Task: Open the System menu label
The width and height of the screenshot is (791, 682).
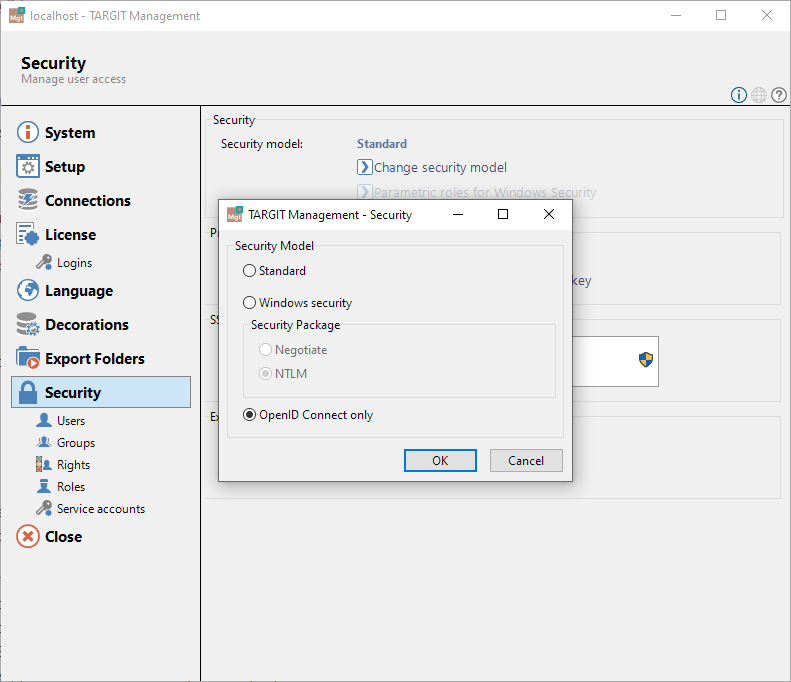Action: pos(70,133)
